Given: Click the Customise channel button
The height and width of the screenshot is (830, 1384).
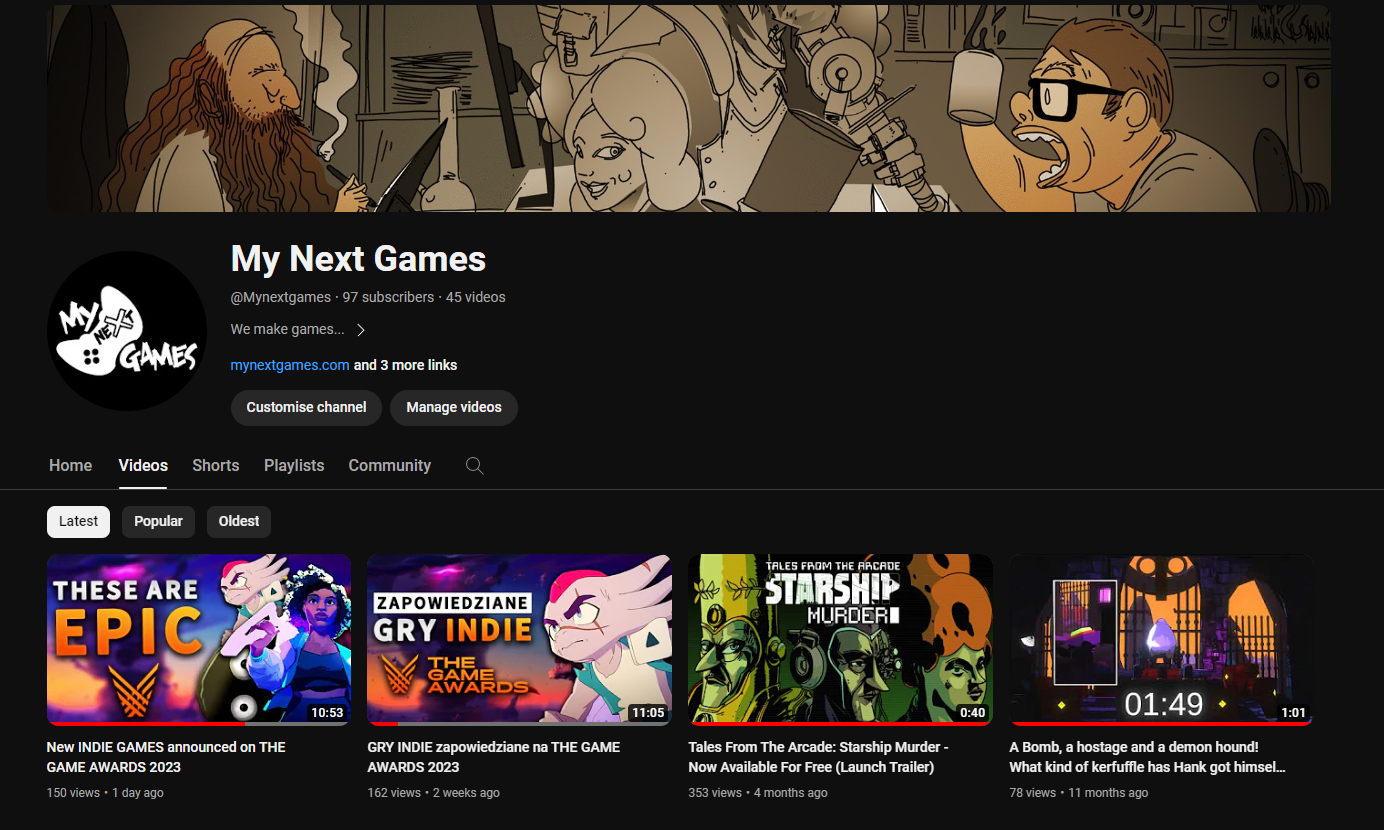Looking at the screenshot, I should point(306,408).
